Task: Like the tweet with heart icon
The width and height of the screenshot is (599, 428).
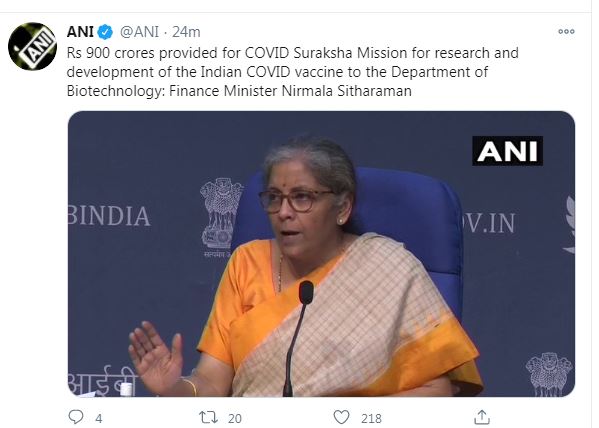Action: coord(341,417)
